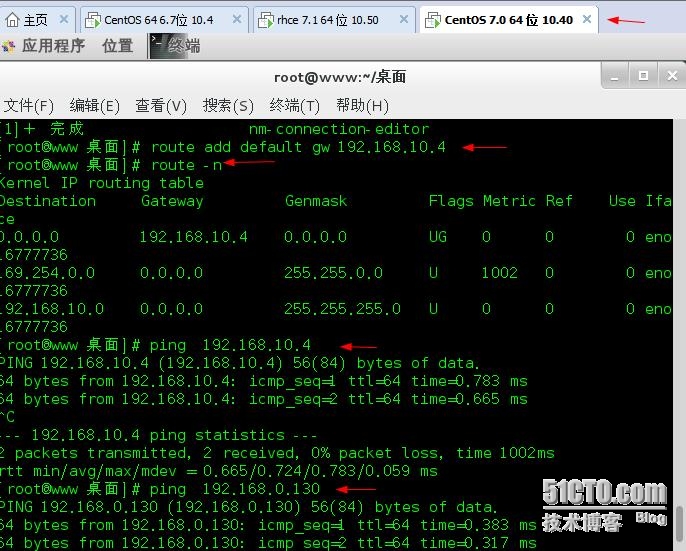Click 'Kernel IP routing table' line
The width and height of the screenshot is (686, 551).
(x=102, y=183)
